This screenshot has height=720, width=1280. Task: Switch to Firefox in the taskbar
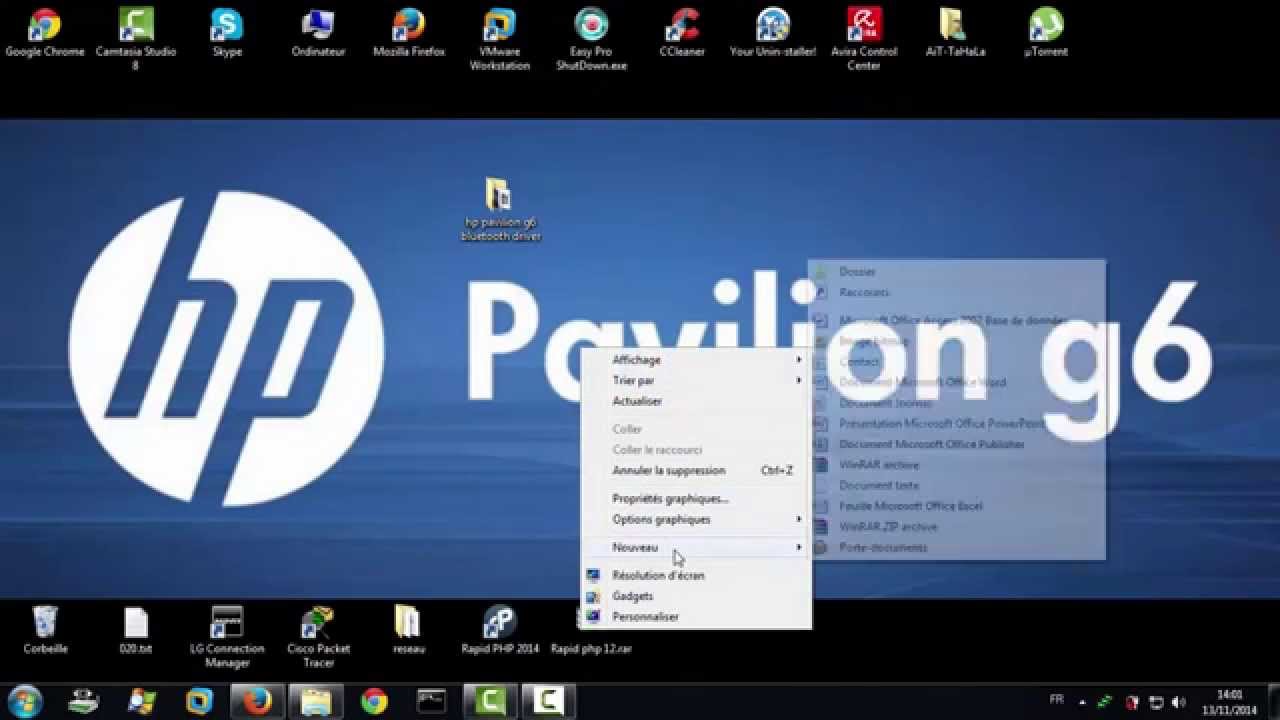257,701
